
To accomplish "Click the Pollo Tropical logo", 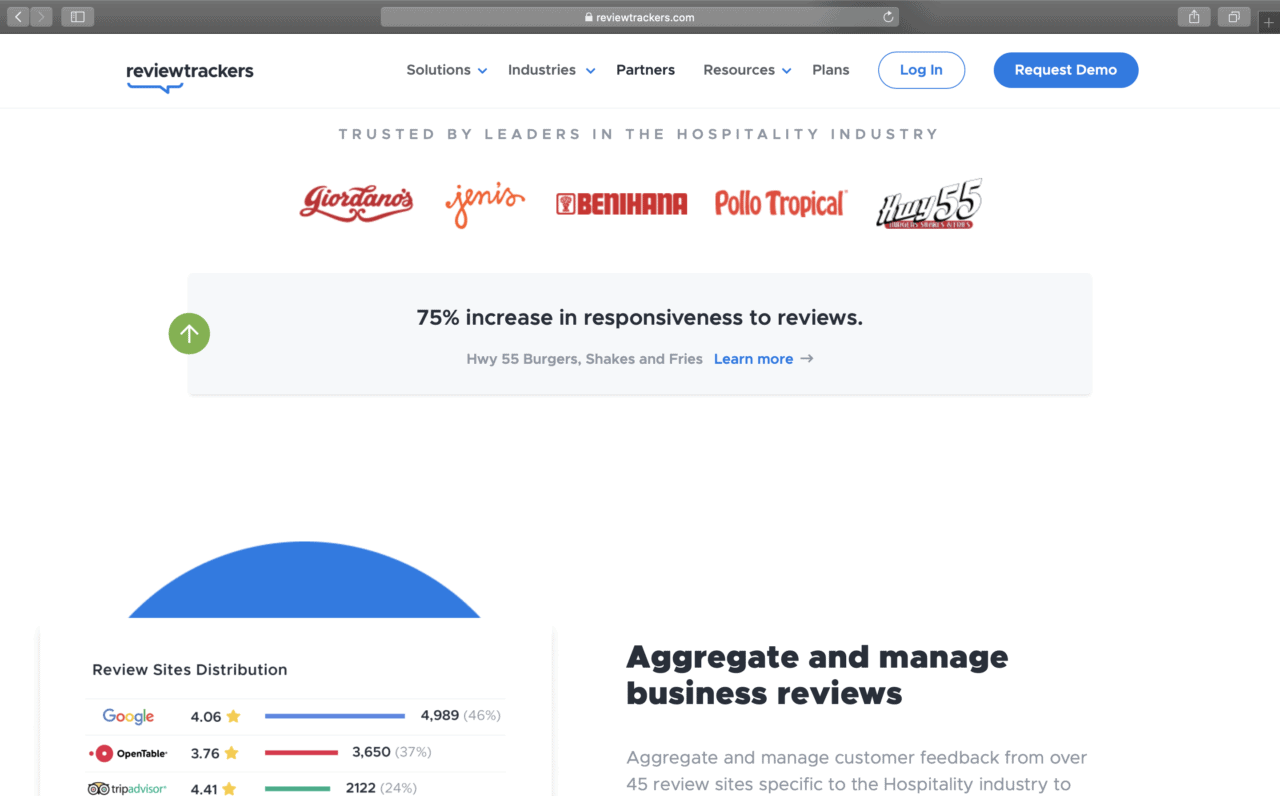I will [781, 203].
